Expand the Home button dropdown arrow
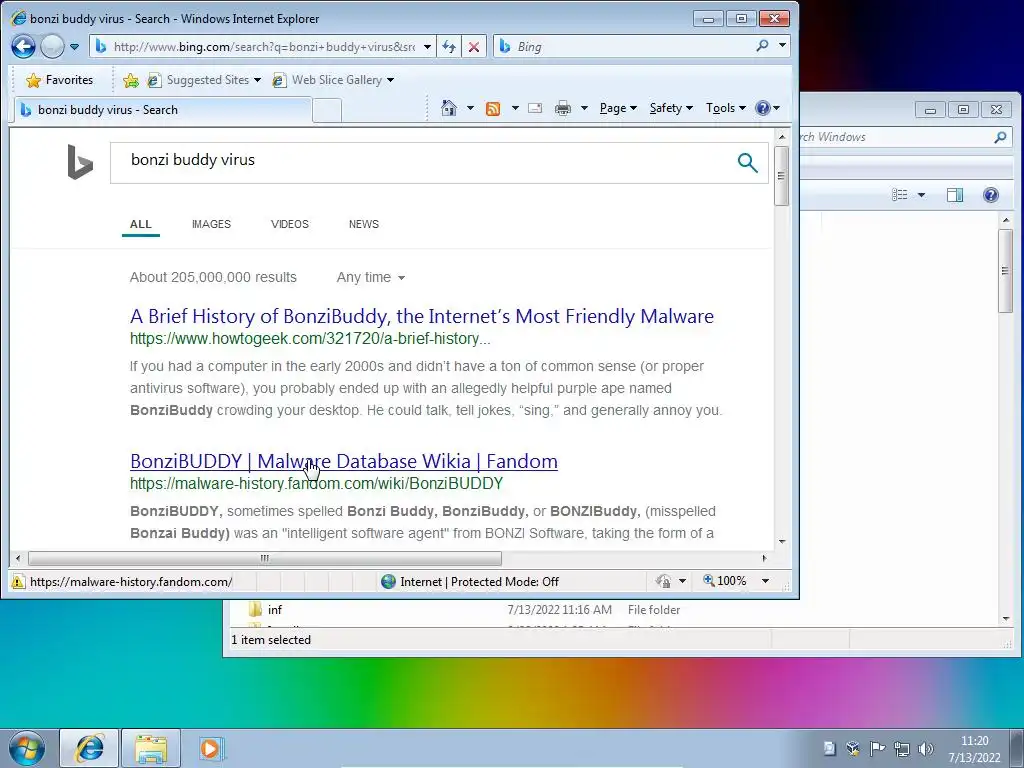 [x=470, y=108]
